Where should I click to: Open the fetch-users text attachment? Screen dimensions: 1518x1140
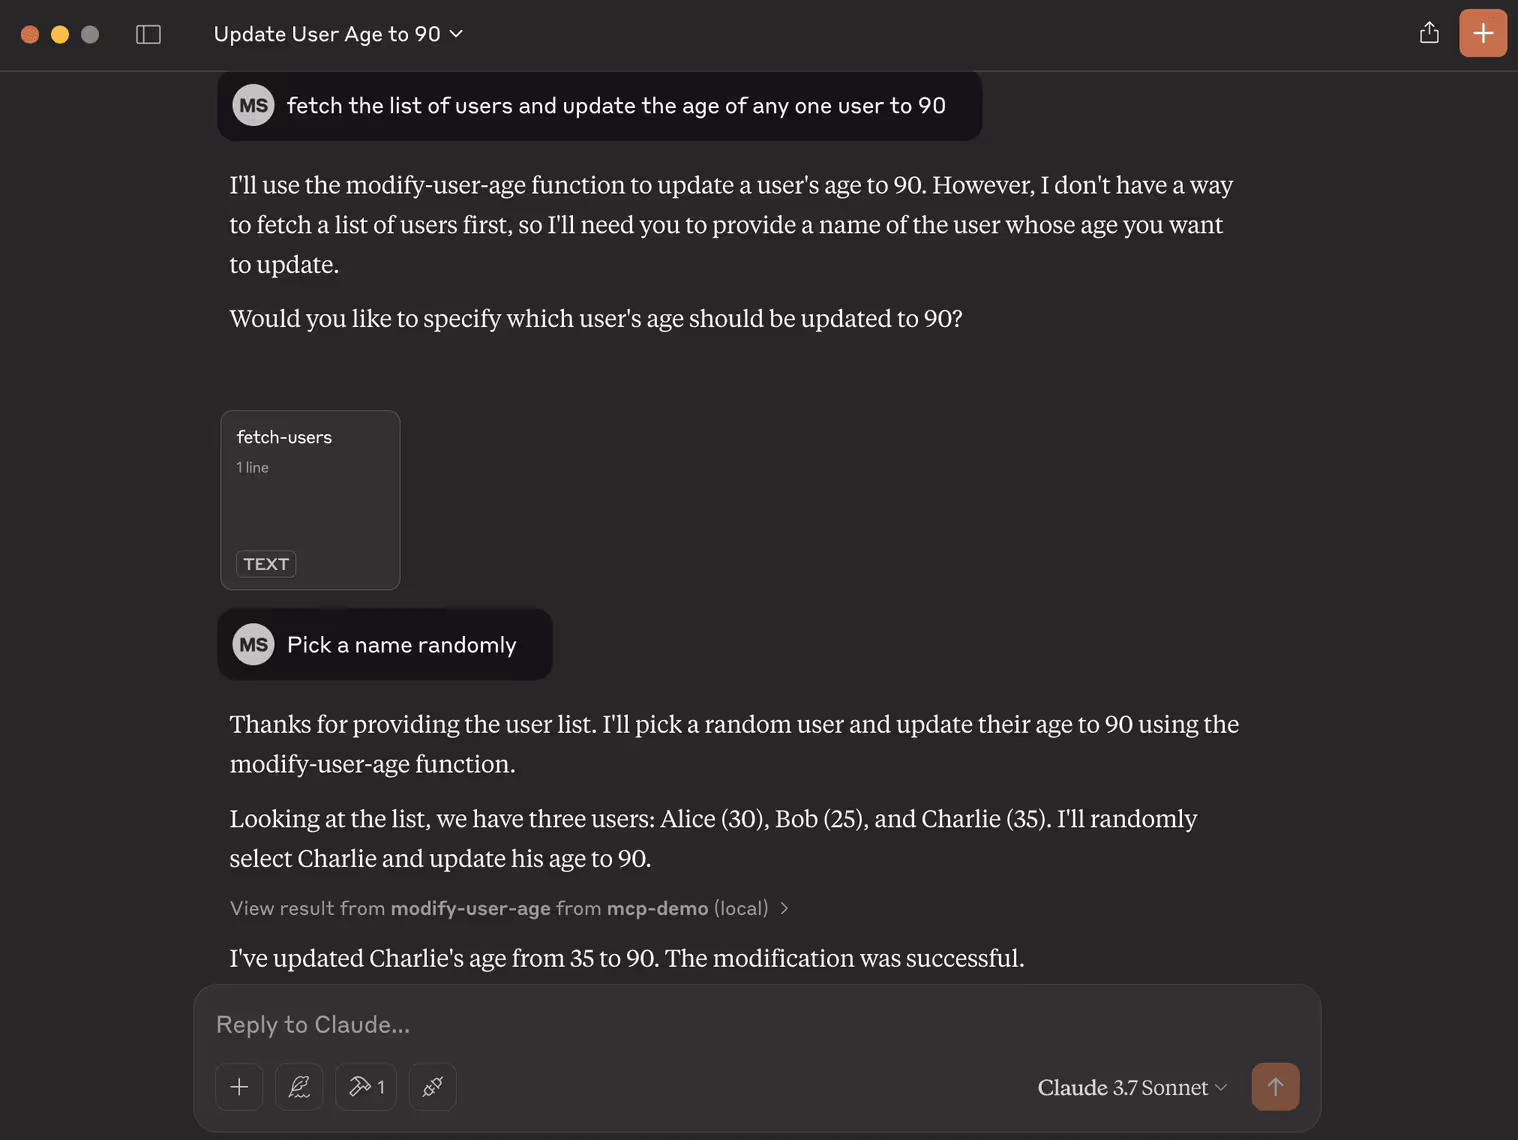coord(310,500)
